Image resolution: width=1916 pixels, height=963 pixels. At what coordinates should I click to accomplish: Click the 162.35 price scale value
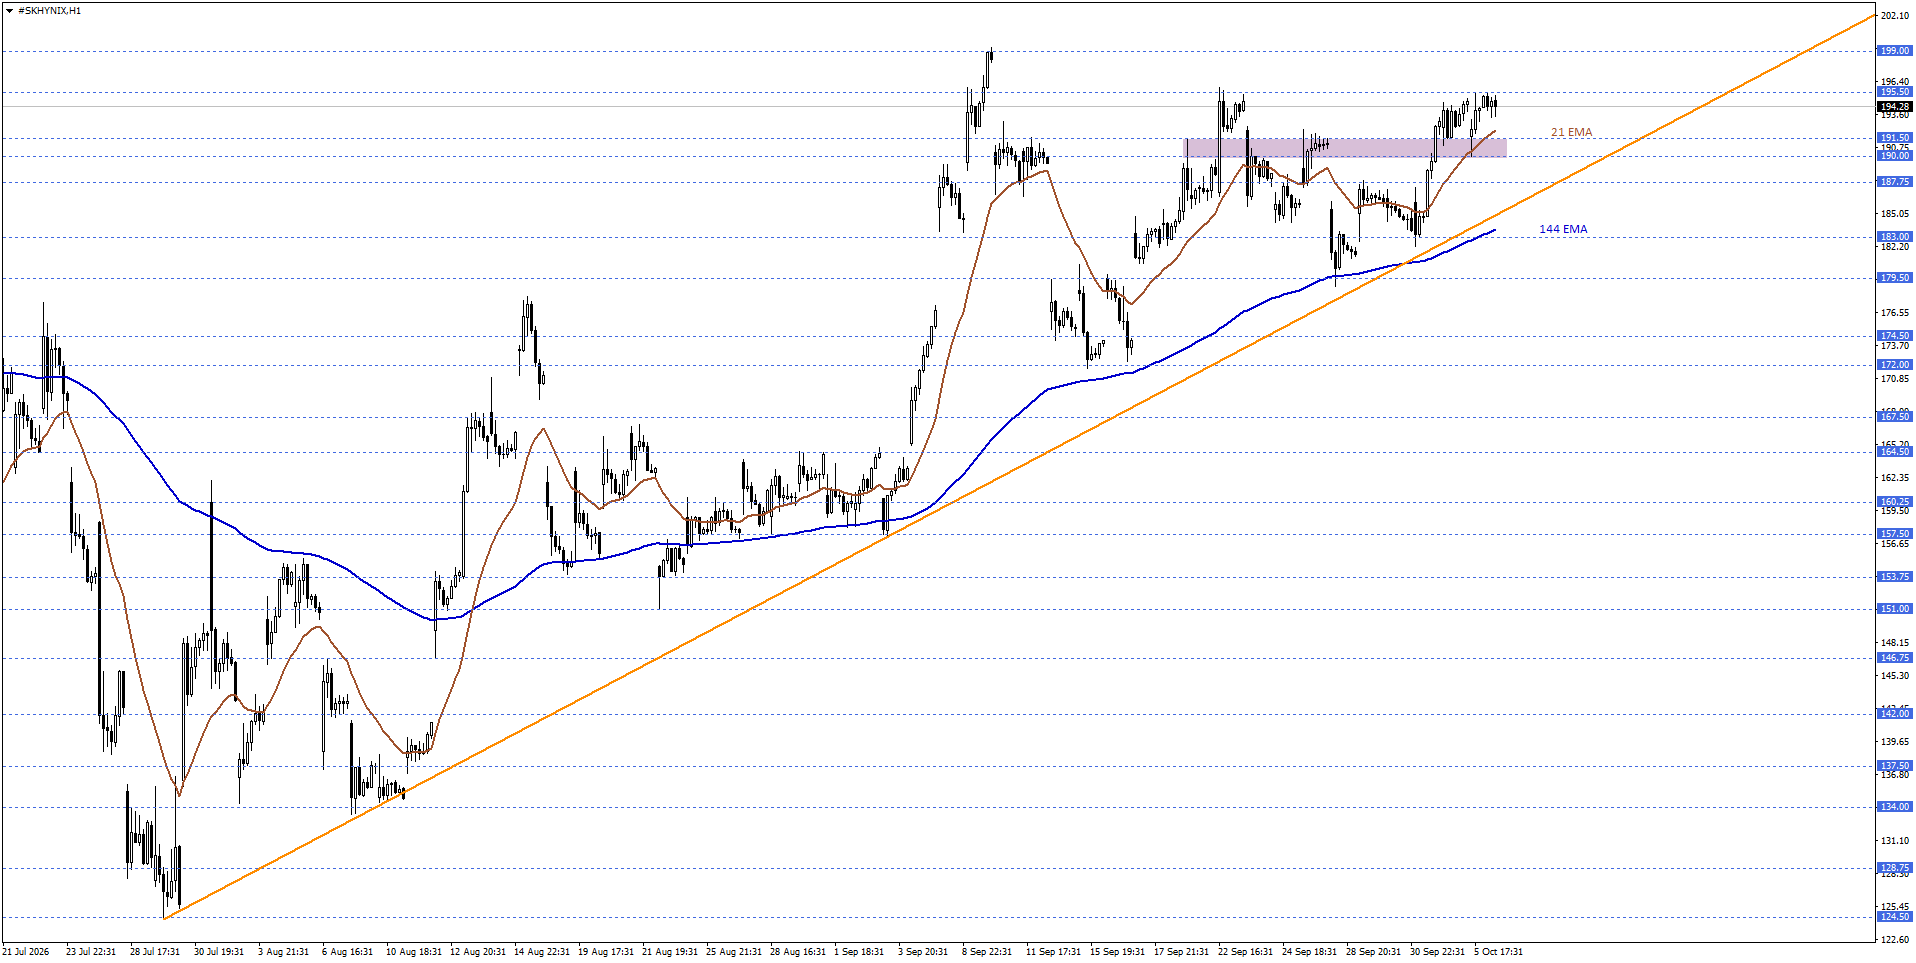coord(1895,478)
